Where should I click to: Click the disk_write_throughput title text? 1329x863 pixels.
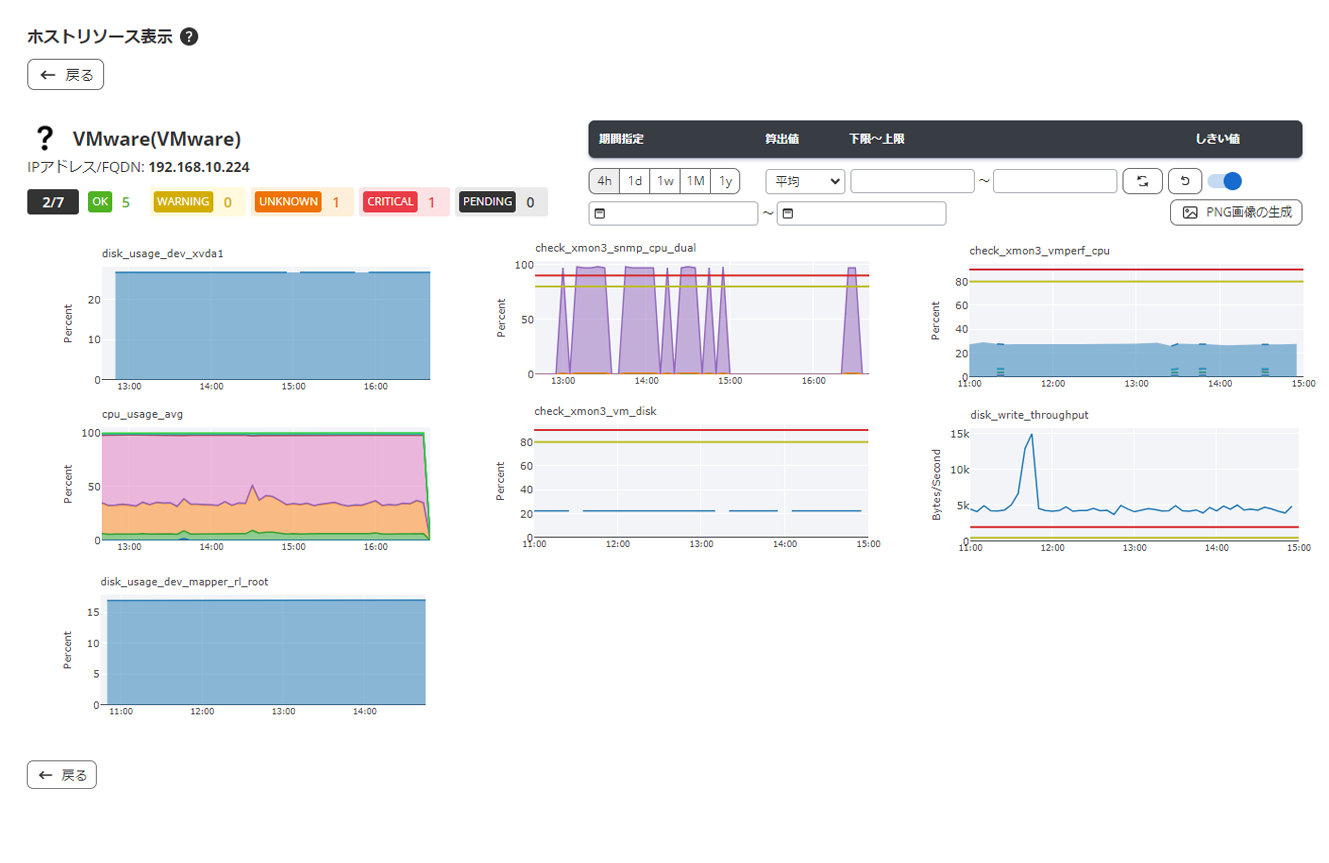[x=1030, y=414]
